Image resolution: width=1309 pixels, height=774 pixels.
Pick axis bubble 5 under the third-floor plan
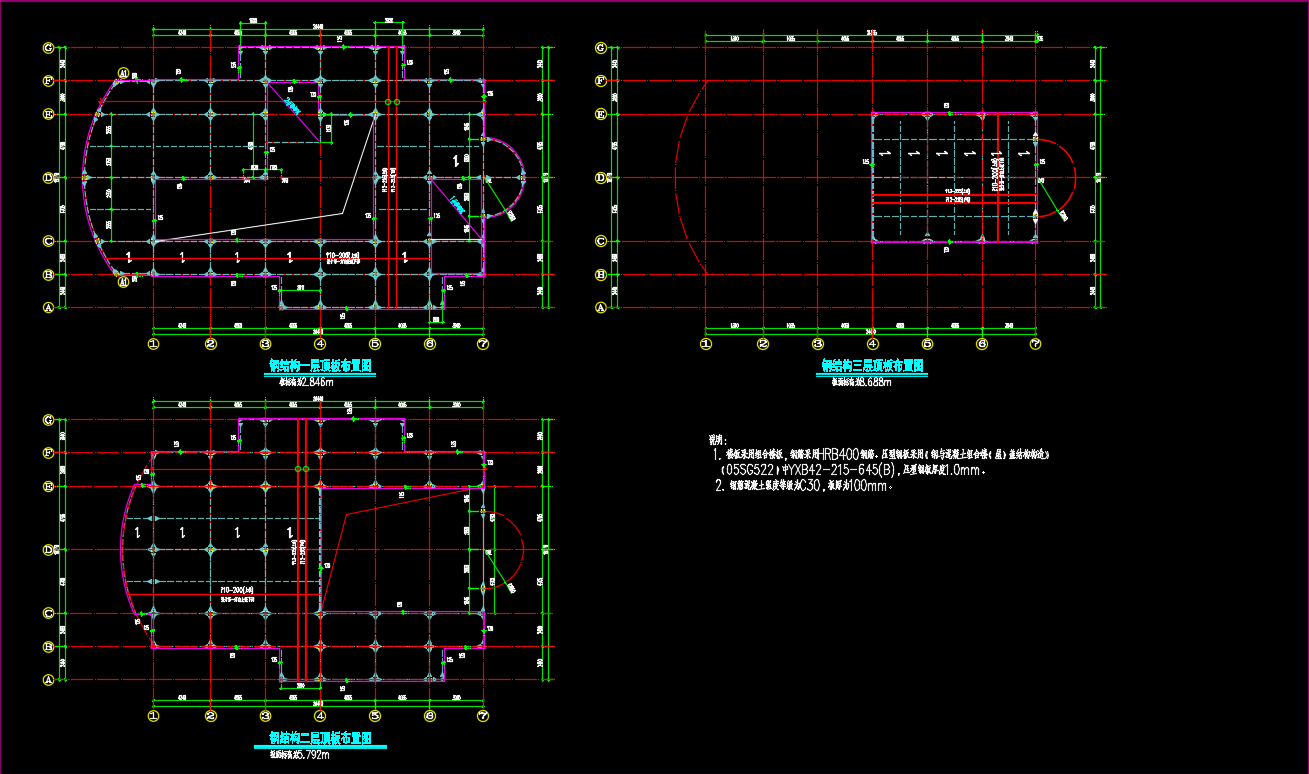coord(927,344)
